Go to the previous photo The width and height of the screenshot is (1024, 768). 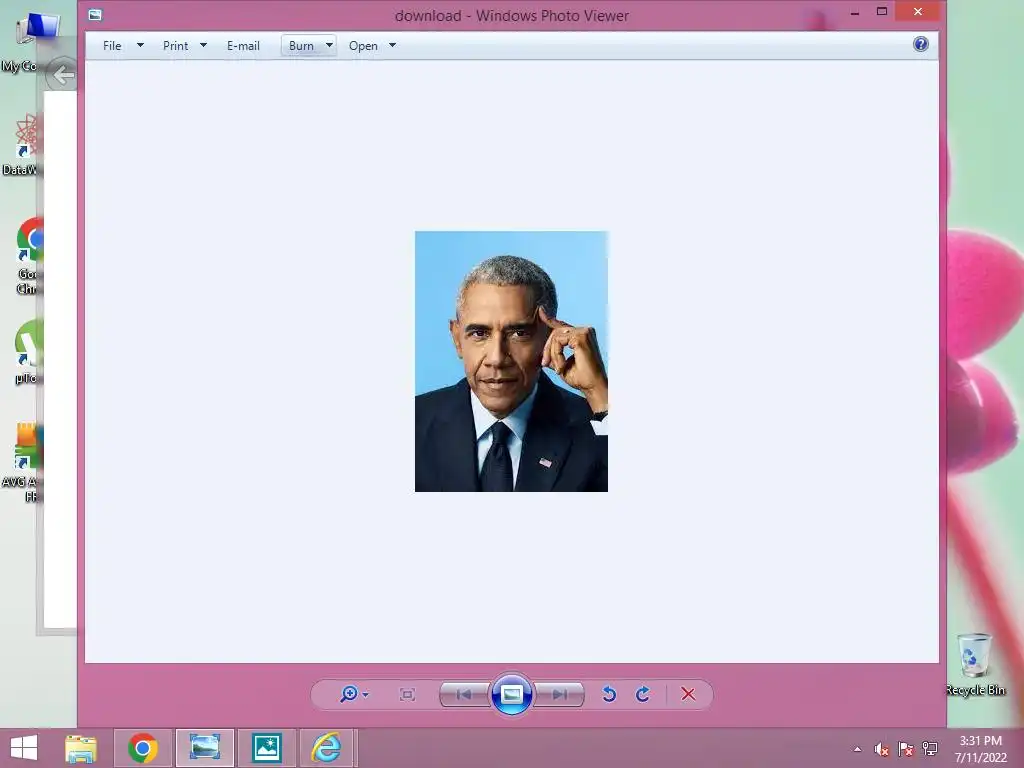[464, 694]
